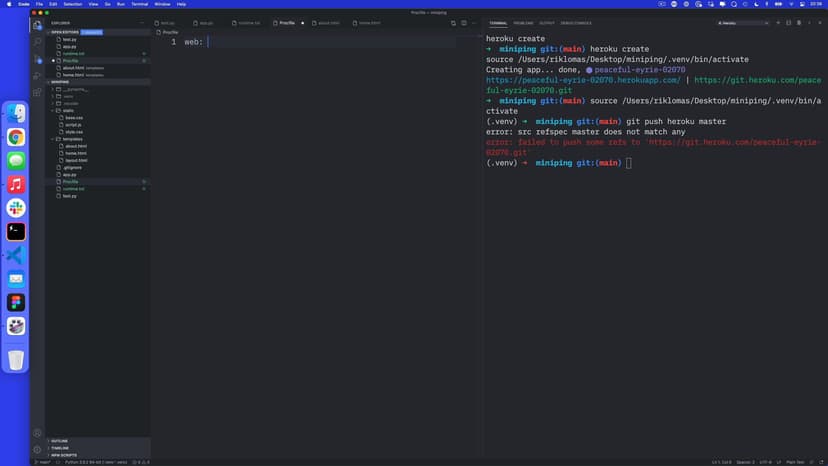Viewport: 828px width, 466px height.
Task: Open the Accounts icon in activity bar
Action: (x=37, y=433)
